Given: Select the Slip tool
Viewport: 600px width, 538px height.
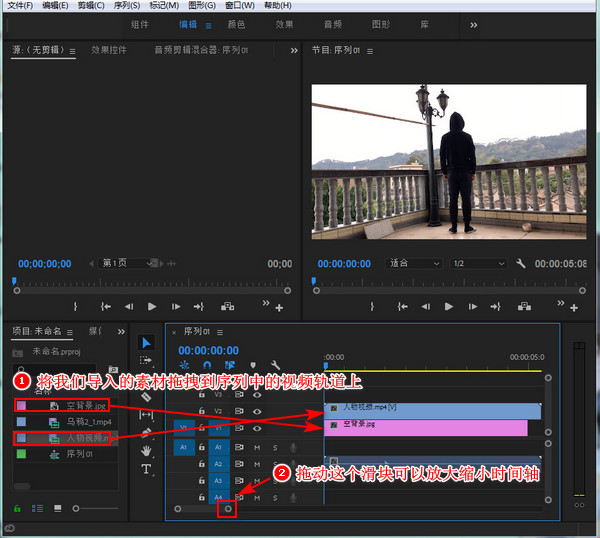Looking at the screenshot, I should pos(146,415).
